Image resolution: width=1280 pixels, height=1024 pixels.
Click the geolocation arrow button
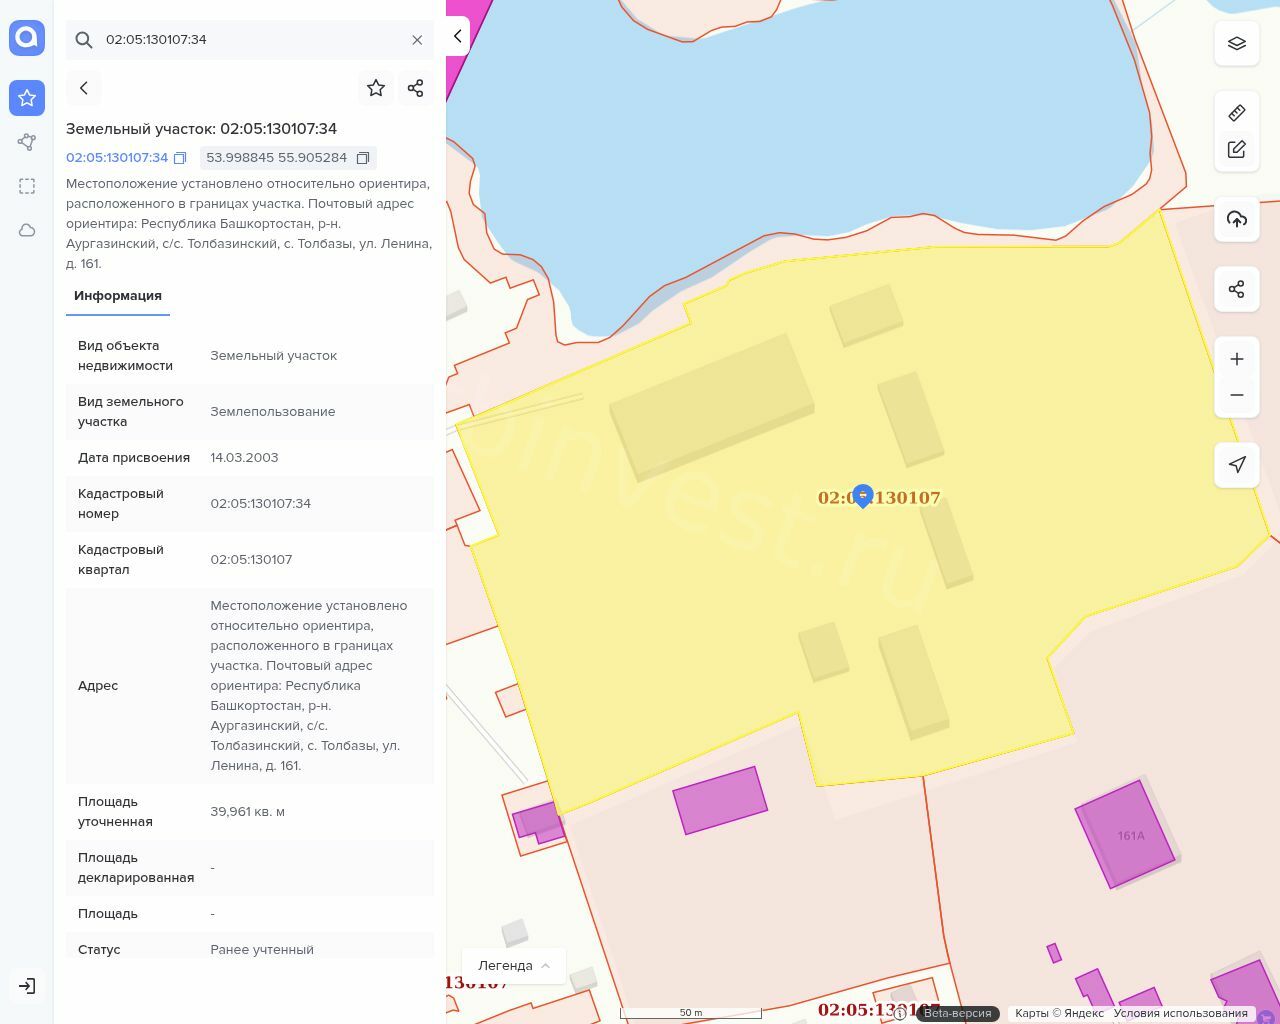(x=1237, y=465)
